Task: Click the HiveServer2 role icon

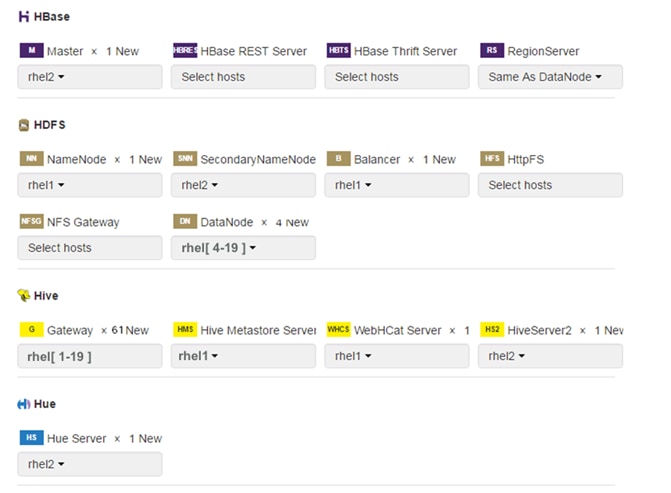Action: pos(491,330)
